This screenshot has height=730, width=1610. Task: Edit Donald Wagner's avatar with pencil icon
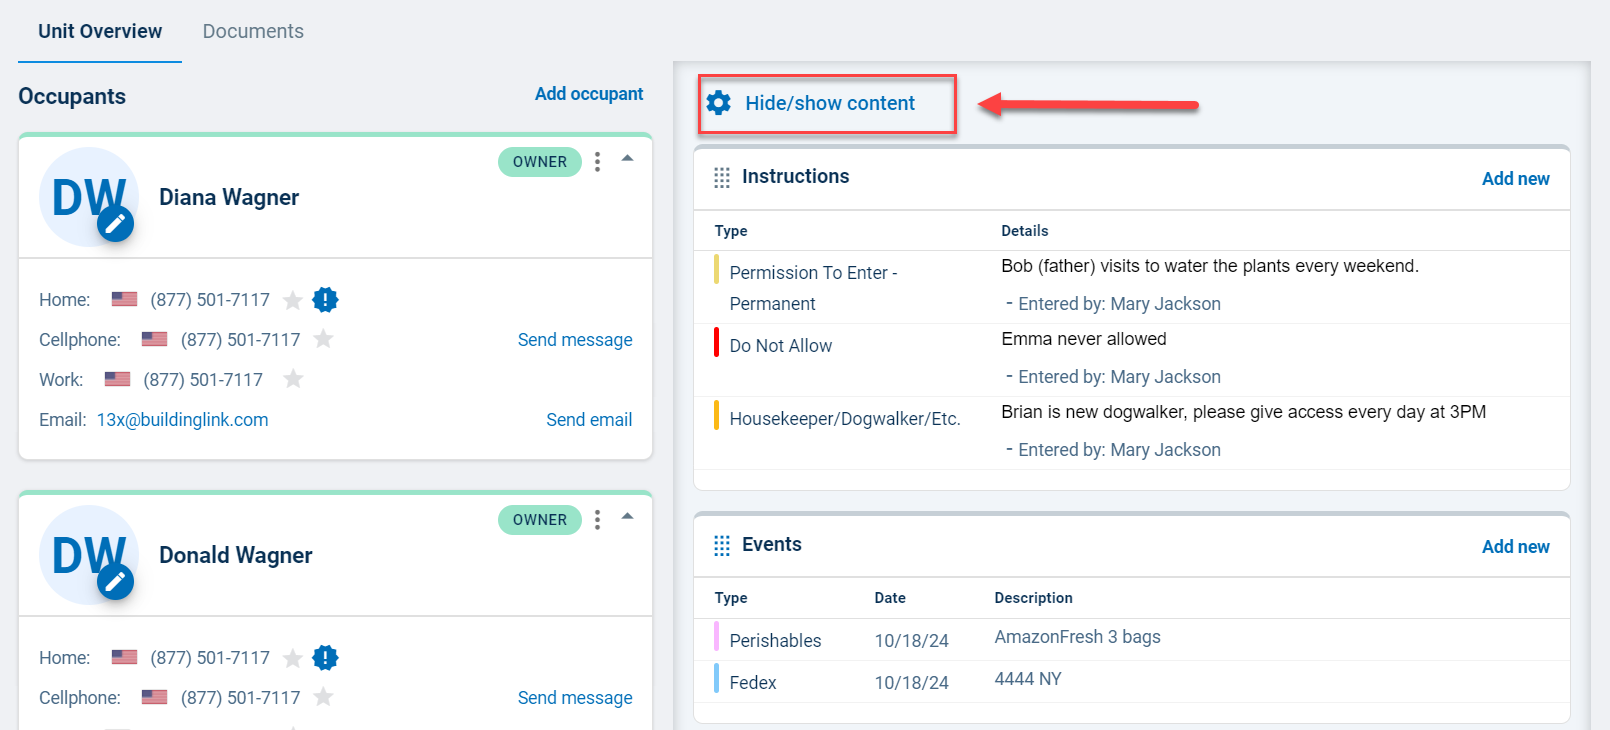[x=116, y=582]
